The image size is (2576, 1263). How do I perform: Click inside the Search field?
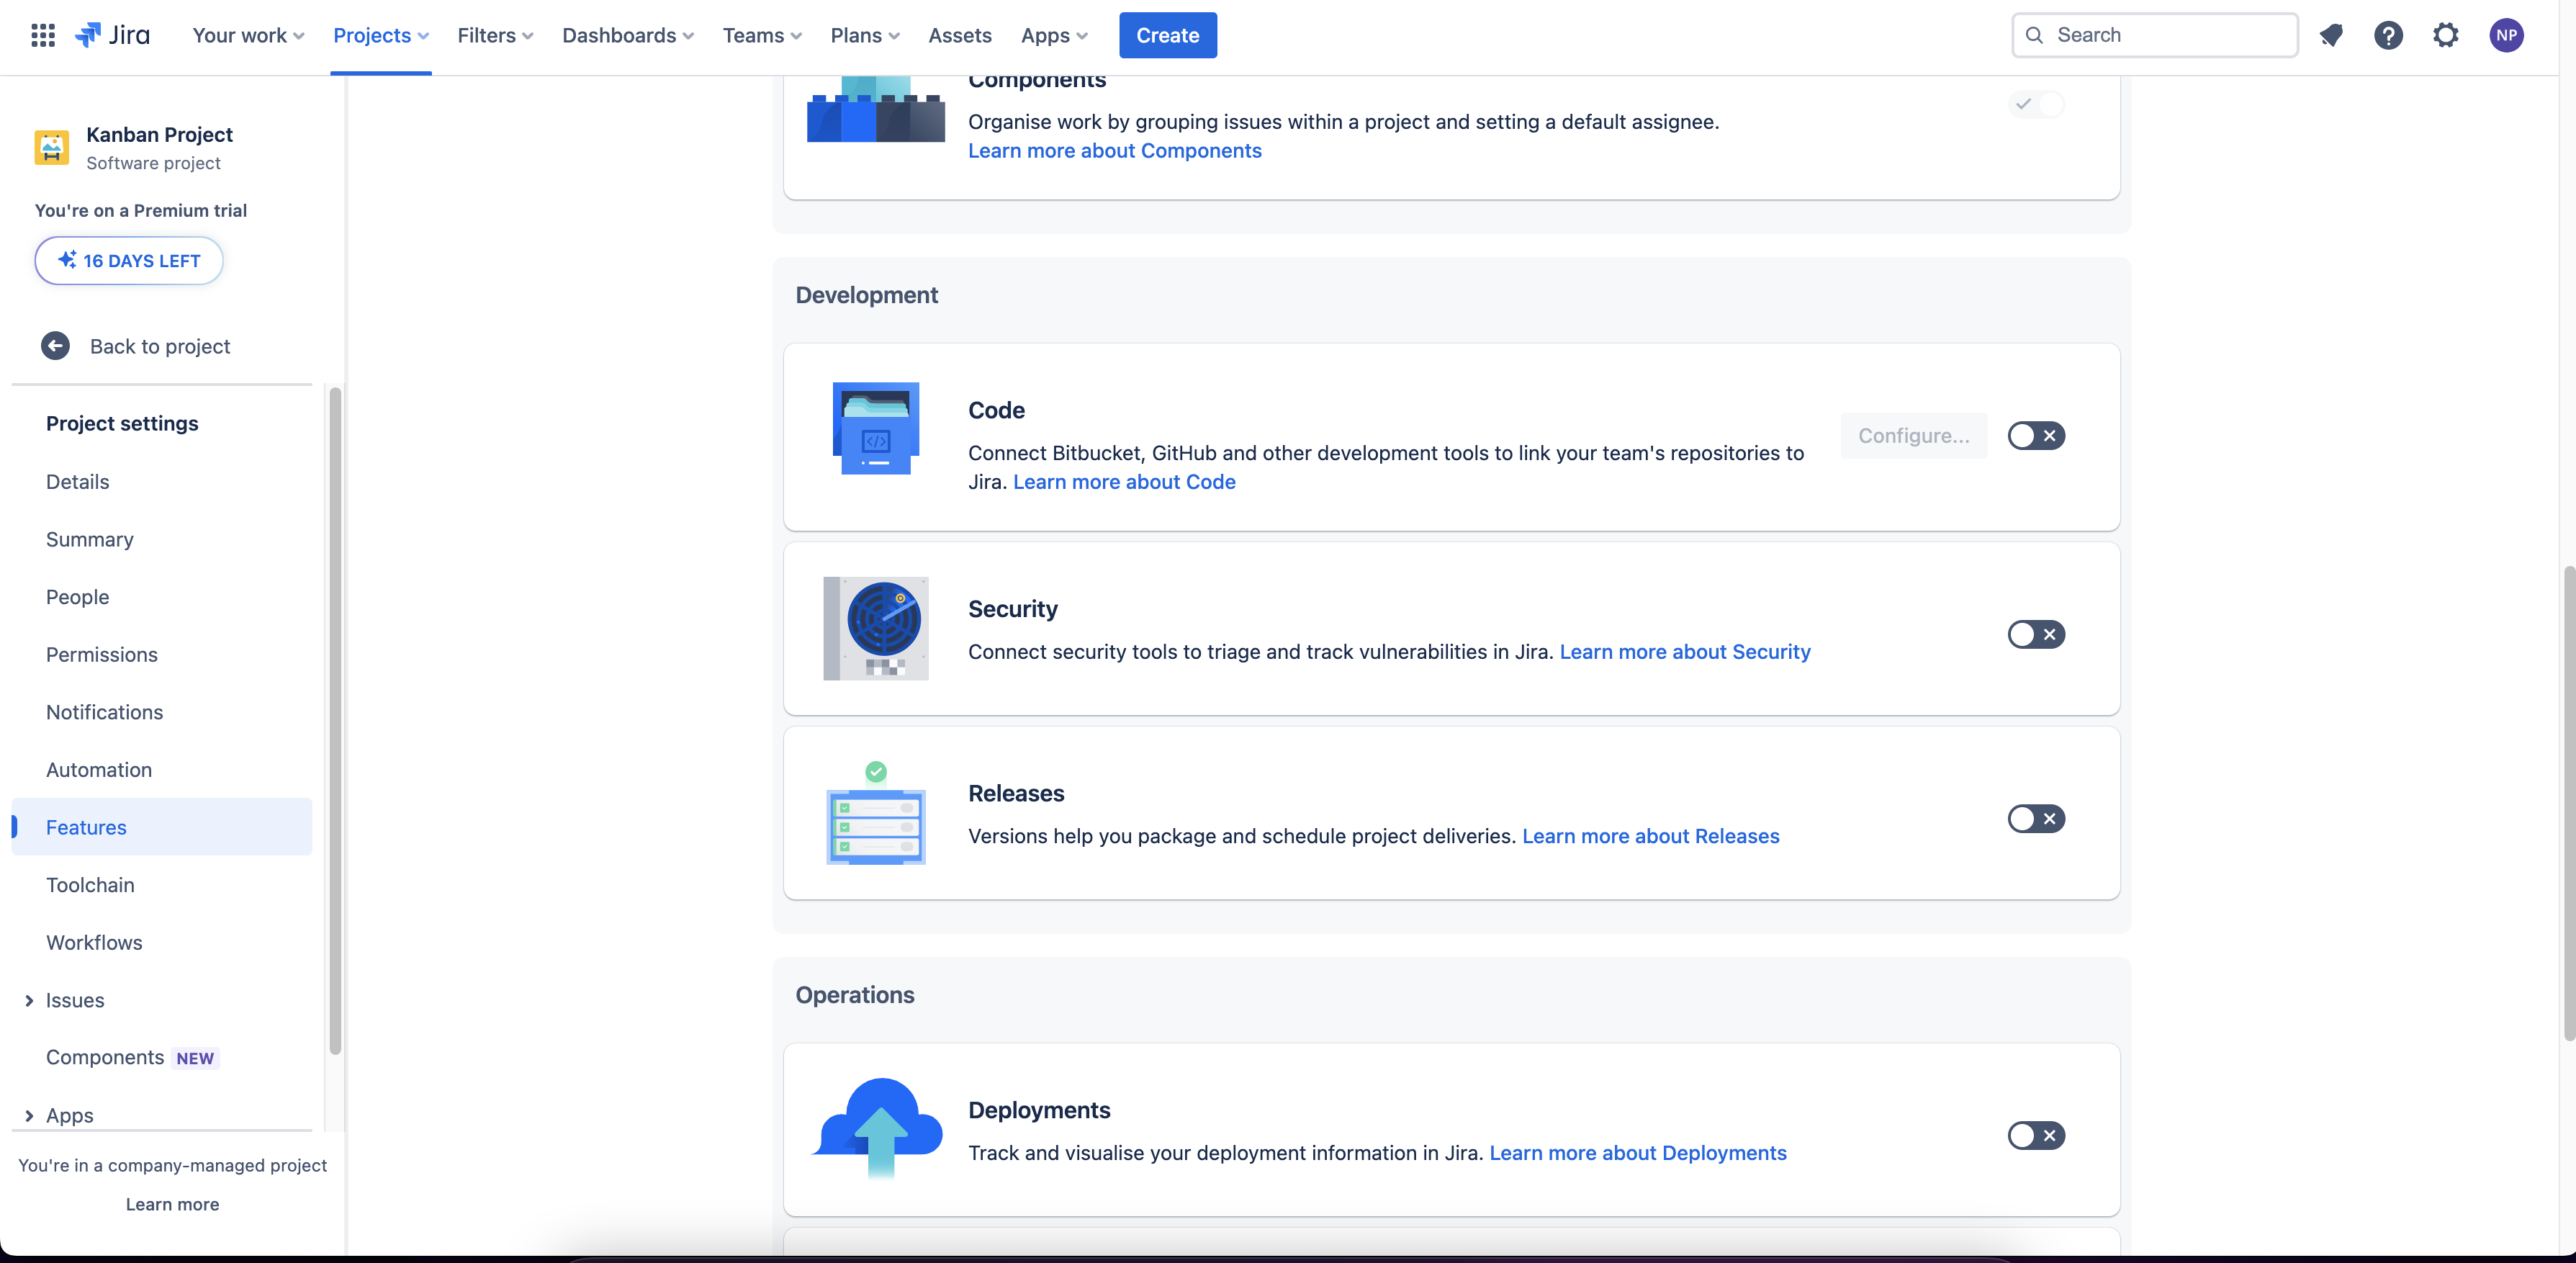[x=2154, y=35]
